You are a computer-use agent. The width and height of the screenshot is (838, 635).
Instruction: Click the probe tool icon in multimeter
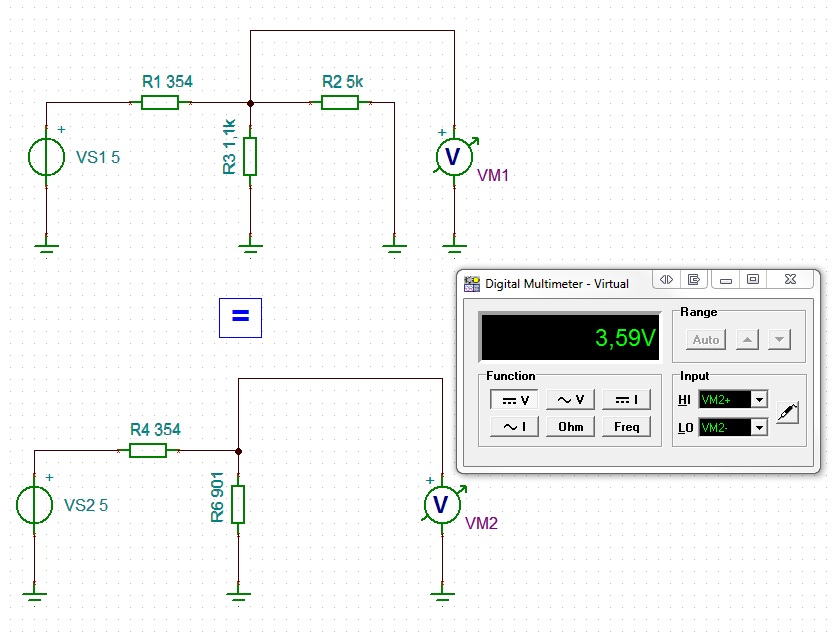[787, 413]
